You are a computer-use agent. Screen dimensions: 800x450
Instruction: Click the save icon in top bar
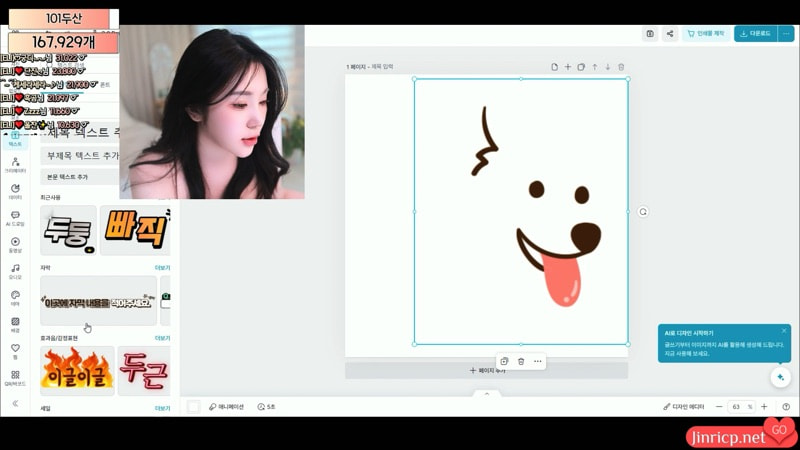[650, 33]
